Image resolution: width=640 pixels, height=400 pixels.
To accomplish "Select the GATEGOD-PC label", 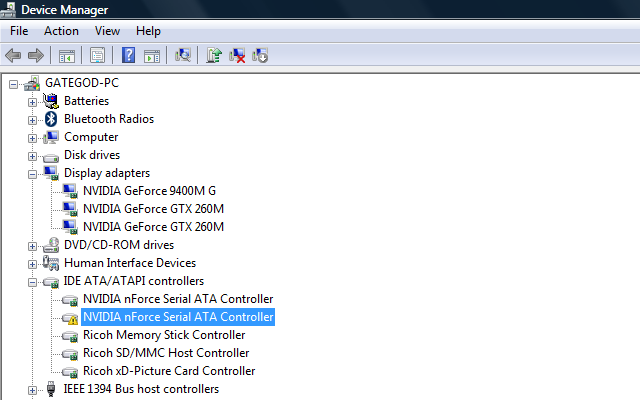I will [x=82, y=83].
